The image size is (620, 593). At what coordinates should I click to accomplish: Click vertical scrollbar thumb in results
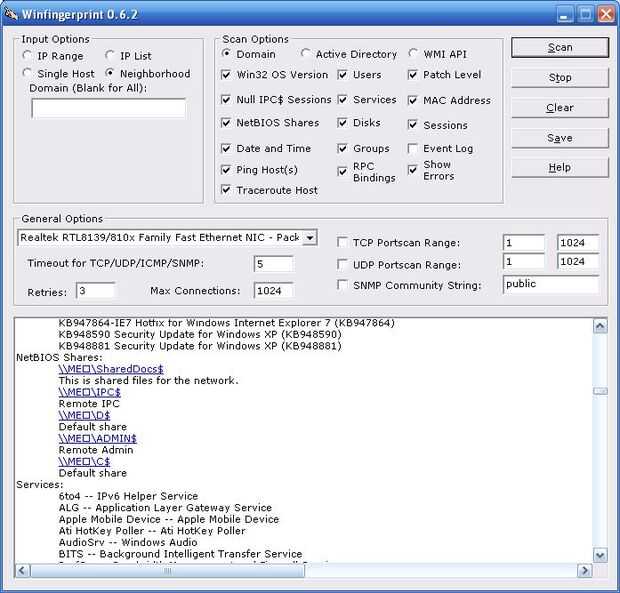[600, 391]
